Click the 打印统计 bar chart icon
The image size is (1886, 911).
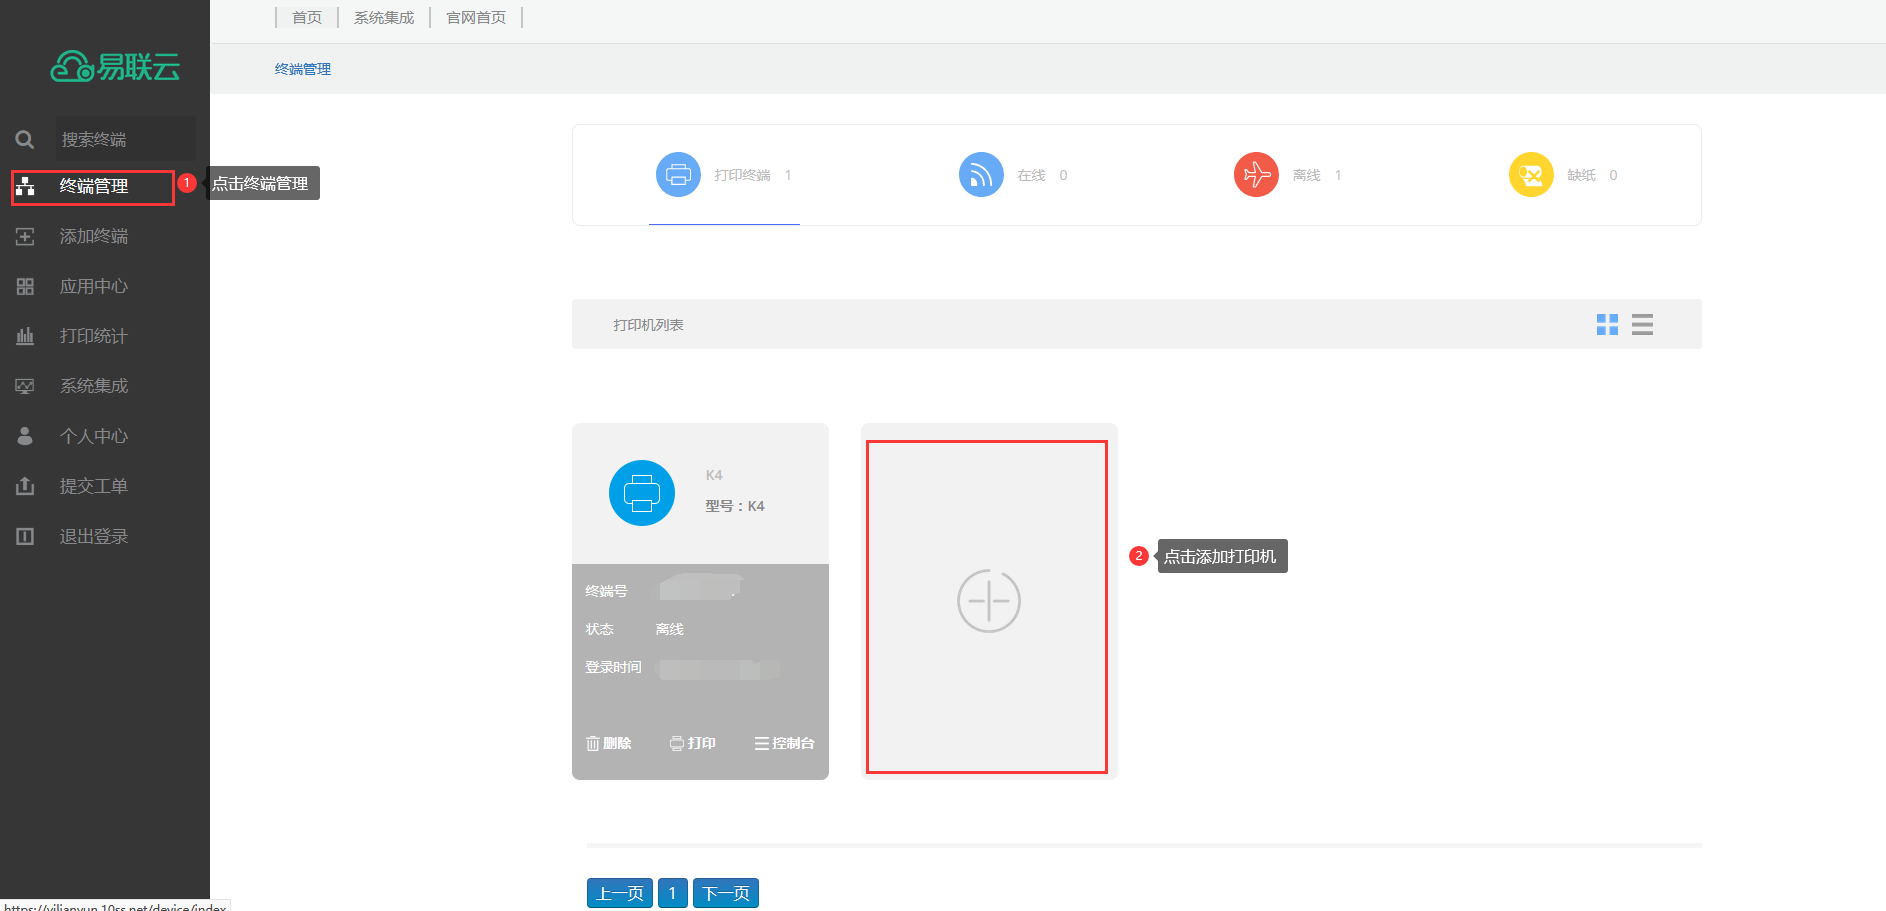(25, 336)
